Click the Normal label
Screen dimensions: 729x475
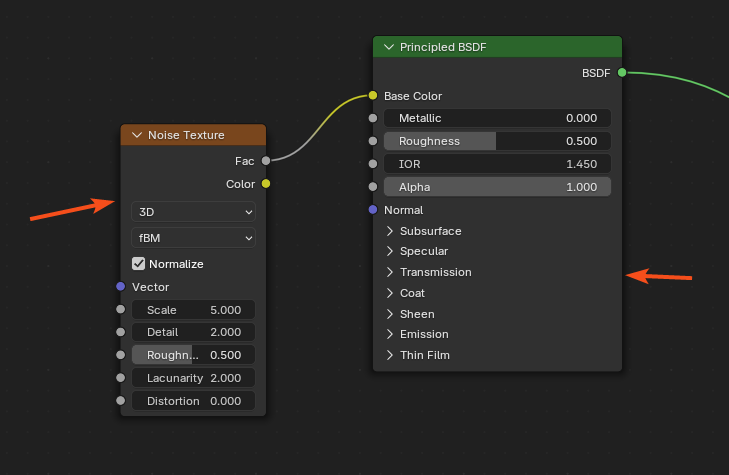click(404, 210)
